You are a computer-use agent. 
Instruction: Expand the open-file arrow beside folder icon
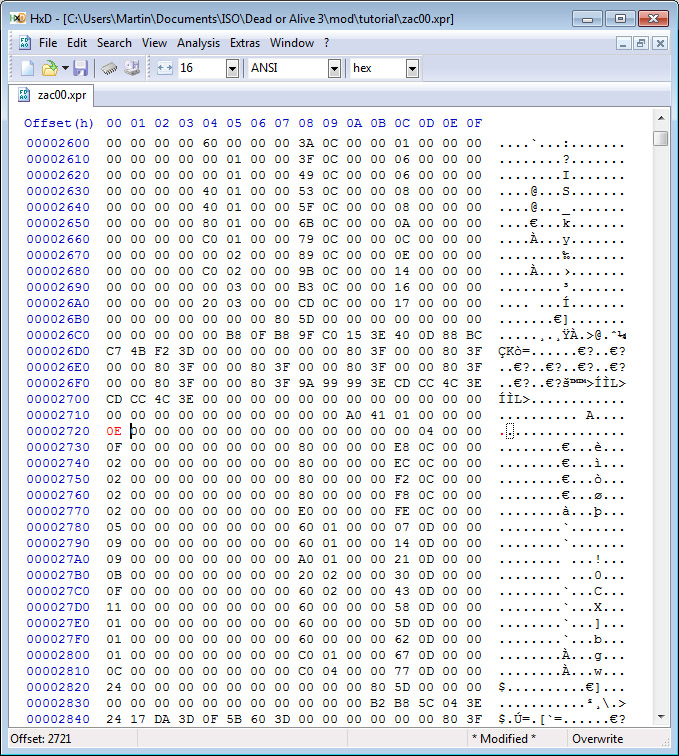coord(65,68)
